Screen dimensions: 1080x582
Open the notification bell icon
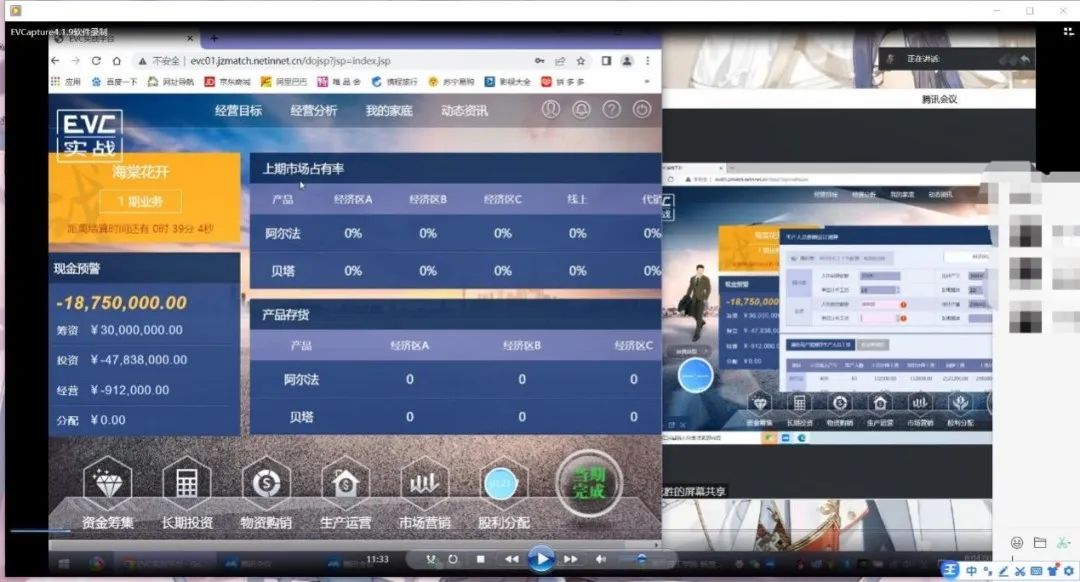point(581,110)
